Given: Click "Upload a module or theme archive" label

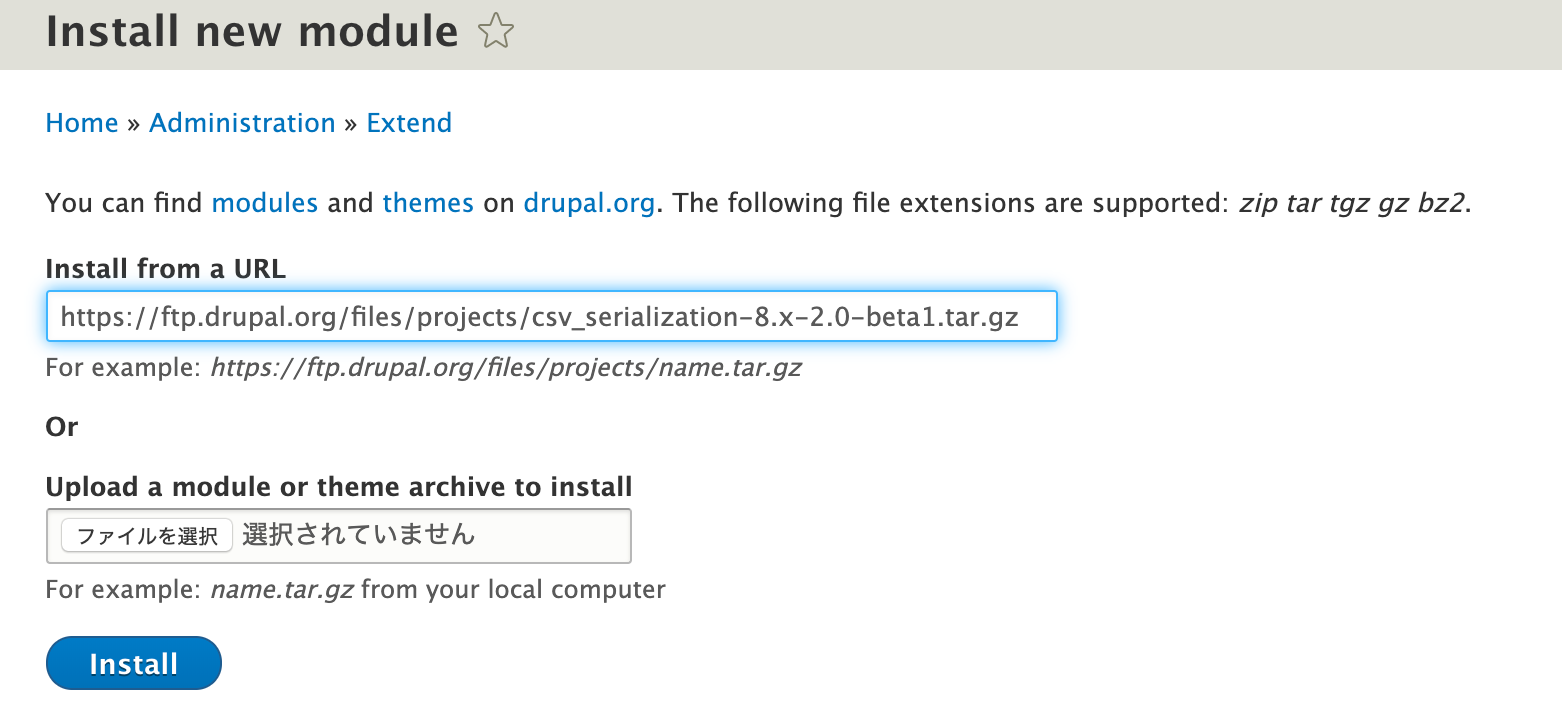Looking at the screenshot, I should click(339, 487).
